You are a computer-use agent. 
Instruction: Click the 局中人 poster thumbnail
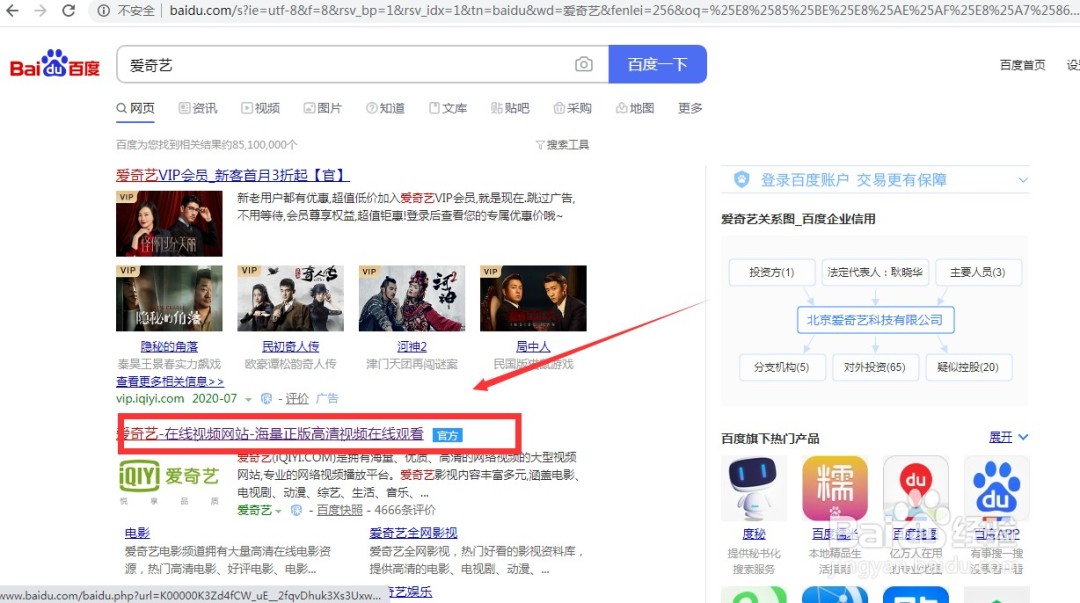pos(533,298)
